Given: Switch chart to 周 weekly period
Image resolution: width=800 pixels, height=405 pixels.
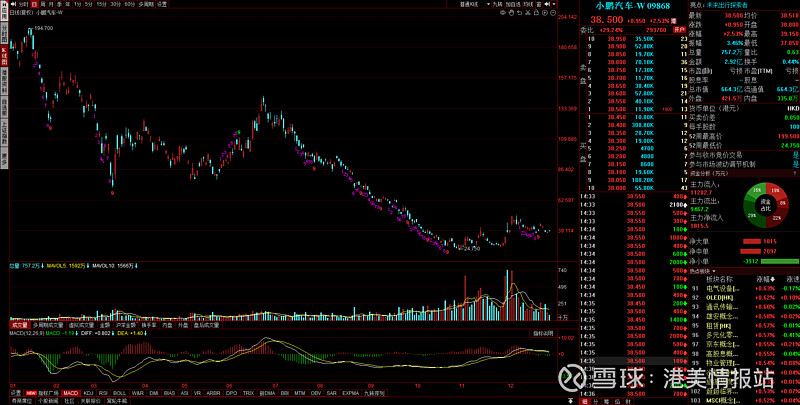Looking at the screenshot, I should pyautogui.click(x=42, y=4).
